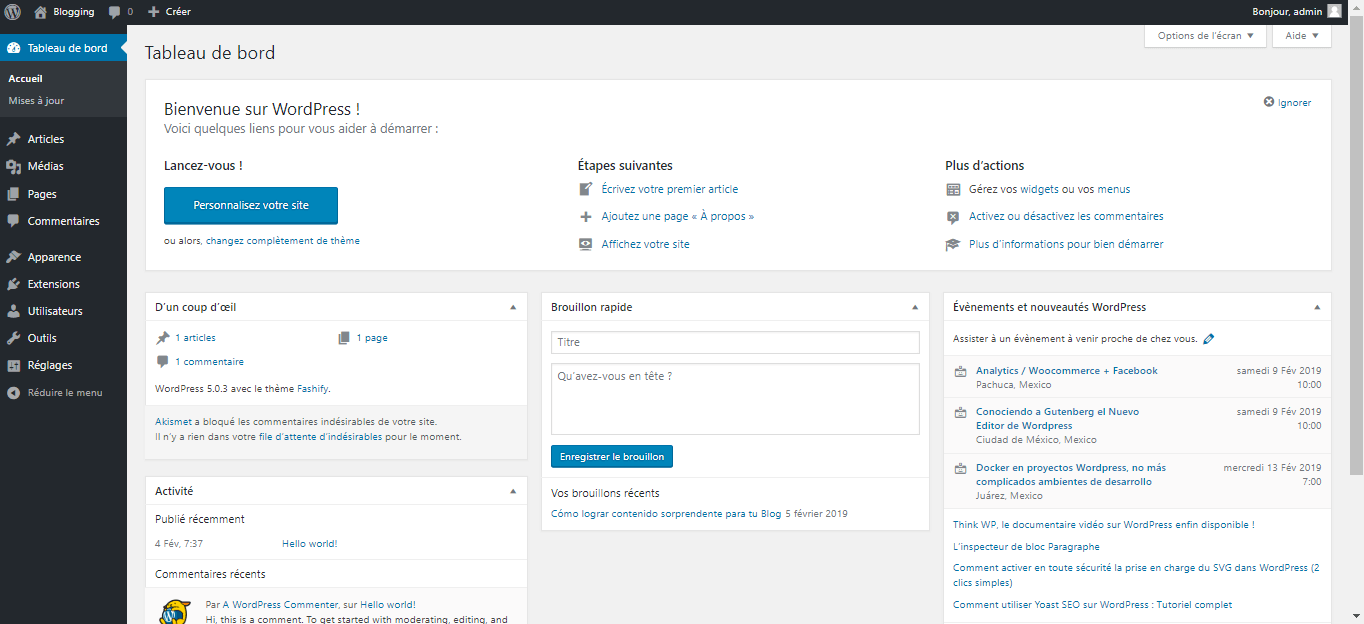Open the Think WP documentary news link
Screen dimensions: 1364x624
[x=1103, y=524]
